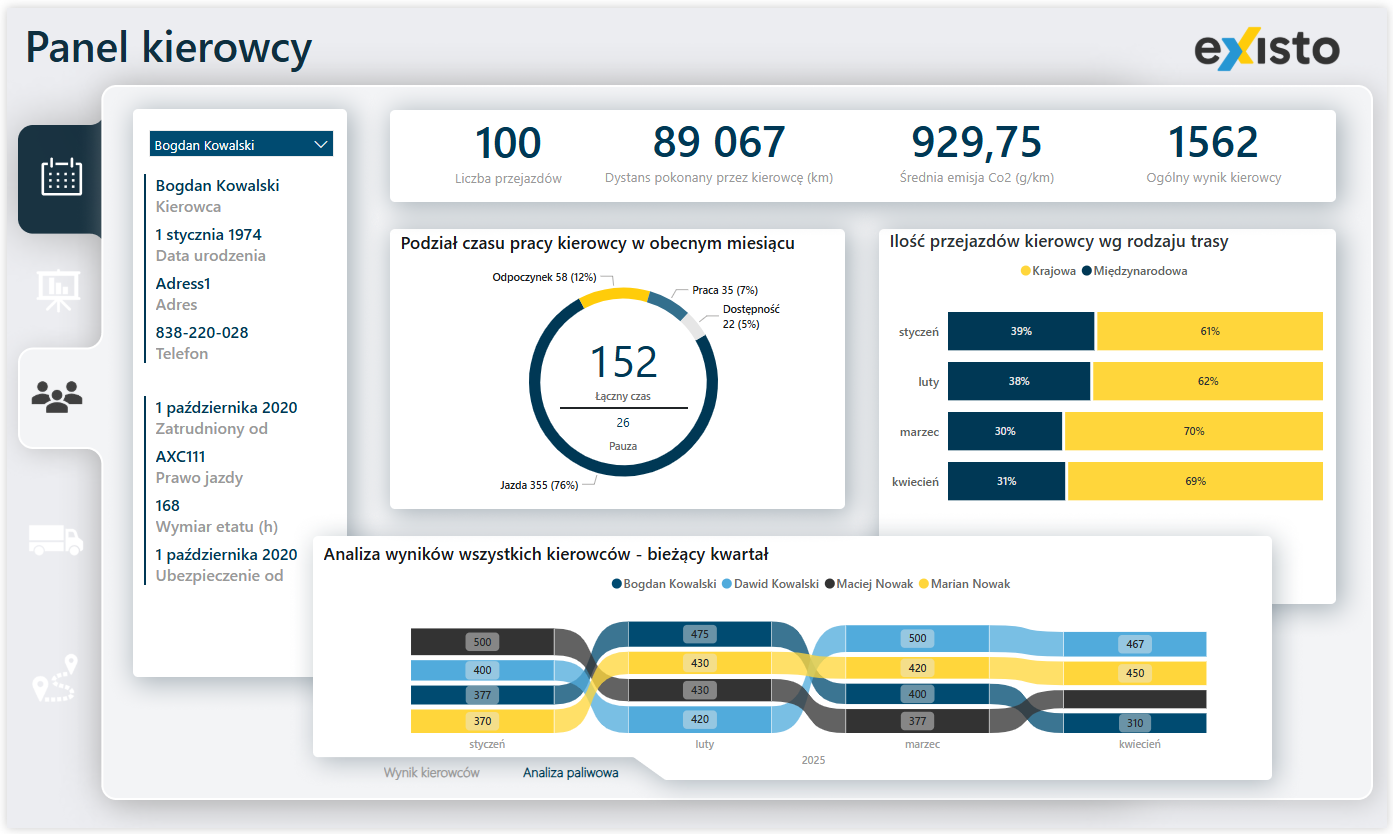Open the truck vehicles sidebar icon
1393x834 pixels.
pyautogui.click(x=56, y=540)
